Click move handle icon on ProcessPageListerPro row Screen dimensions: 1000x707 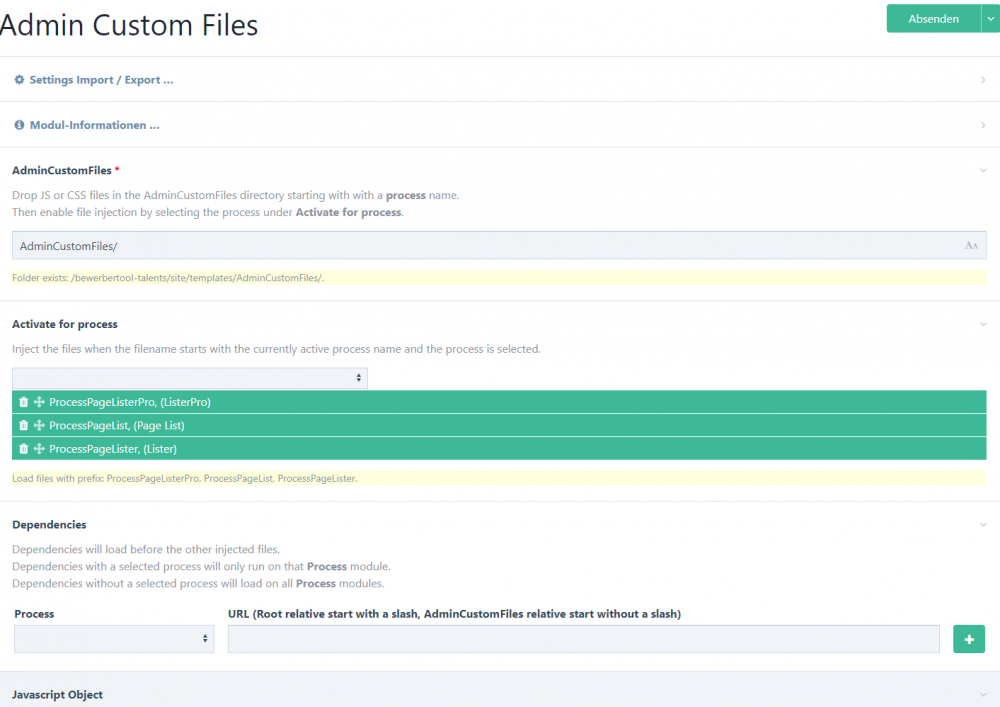tap(39, 402)
